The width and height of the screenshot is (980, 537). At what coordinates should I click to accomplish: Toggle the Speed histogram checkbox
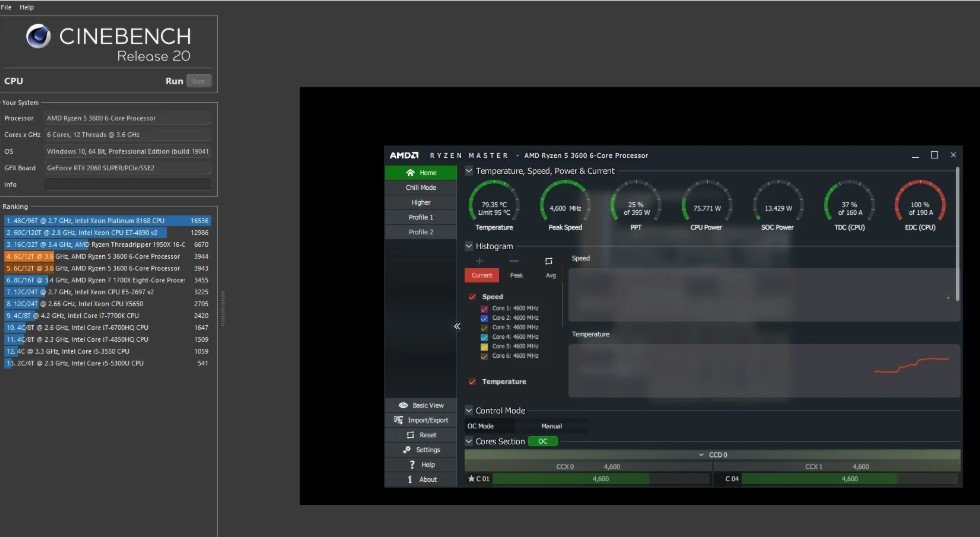(472, 297)
